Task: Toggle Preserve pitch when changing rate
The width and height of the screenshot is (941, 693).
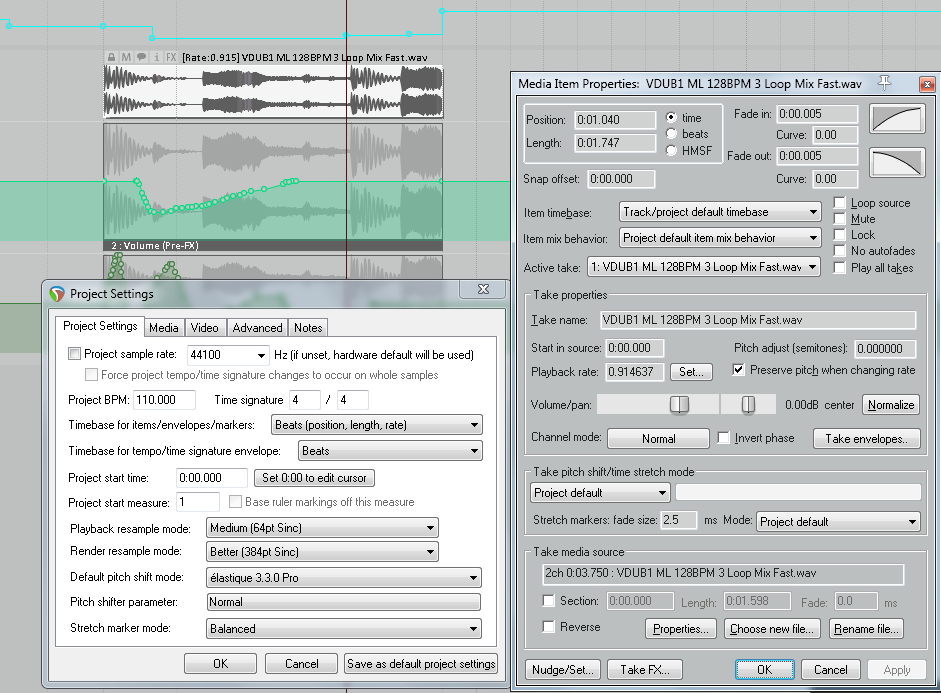Action: click(x=739, y=370)
